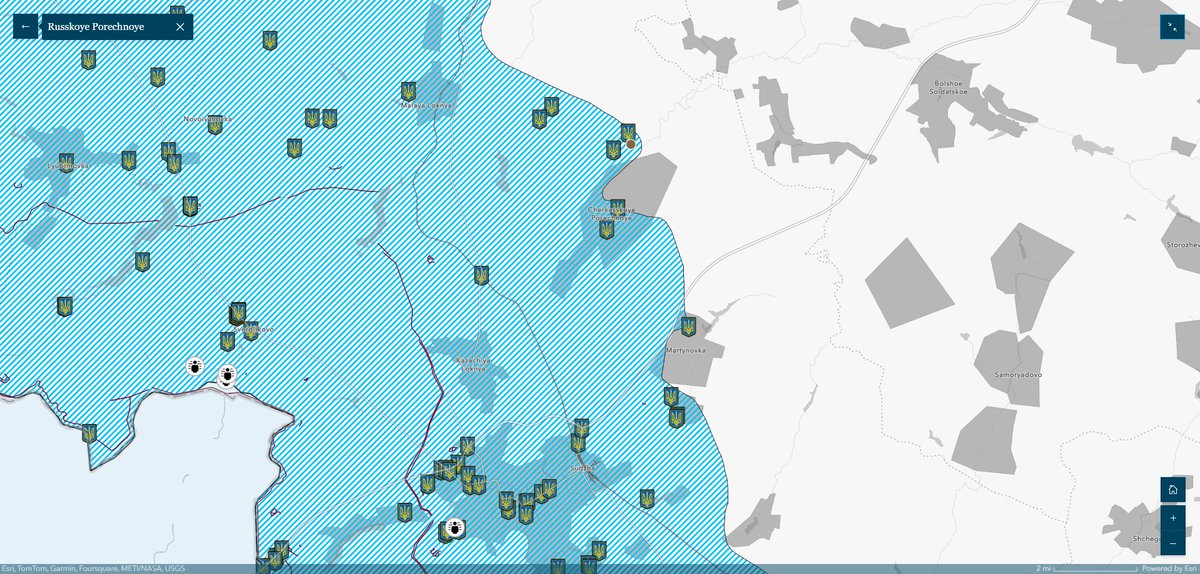
Task: Select the trident marker on Lyubimovka label
Action: coord(67,162)
